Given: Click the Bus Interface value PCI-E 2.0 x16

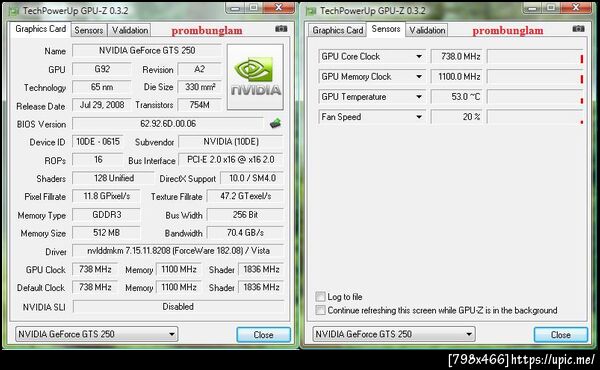Looking at the screenshot, I should click(231, 160).
